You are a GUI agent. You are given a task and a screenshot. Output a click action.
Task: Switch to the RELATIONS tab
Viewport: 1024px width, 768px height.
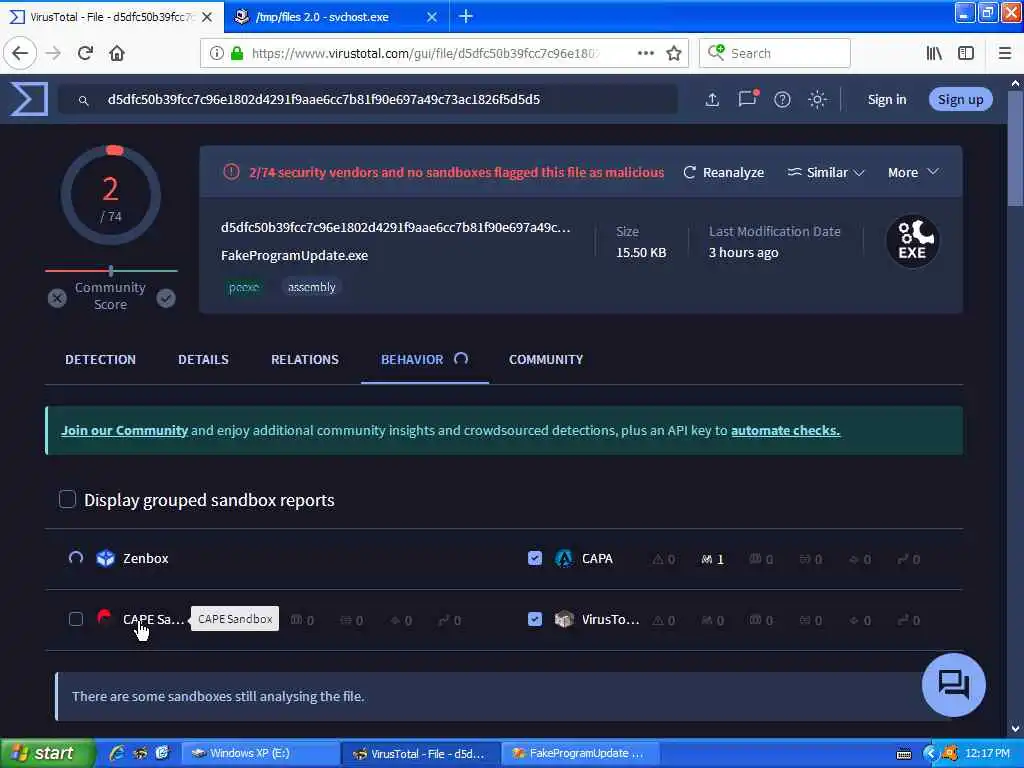pyautogui.click(x=305, y=359)
